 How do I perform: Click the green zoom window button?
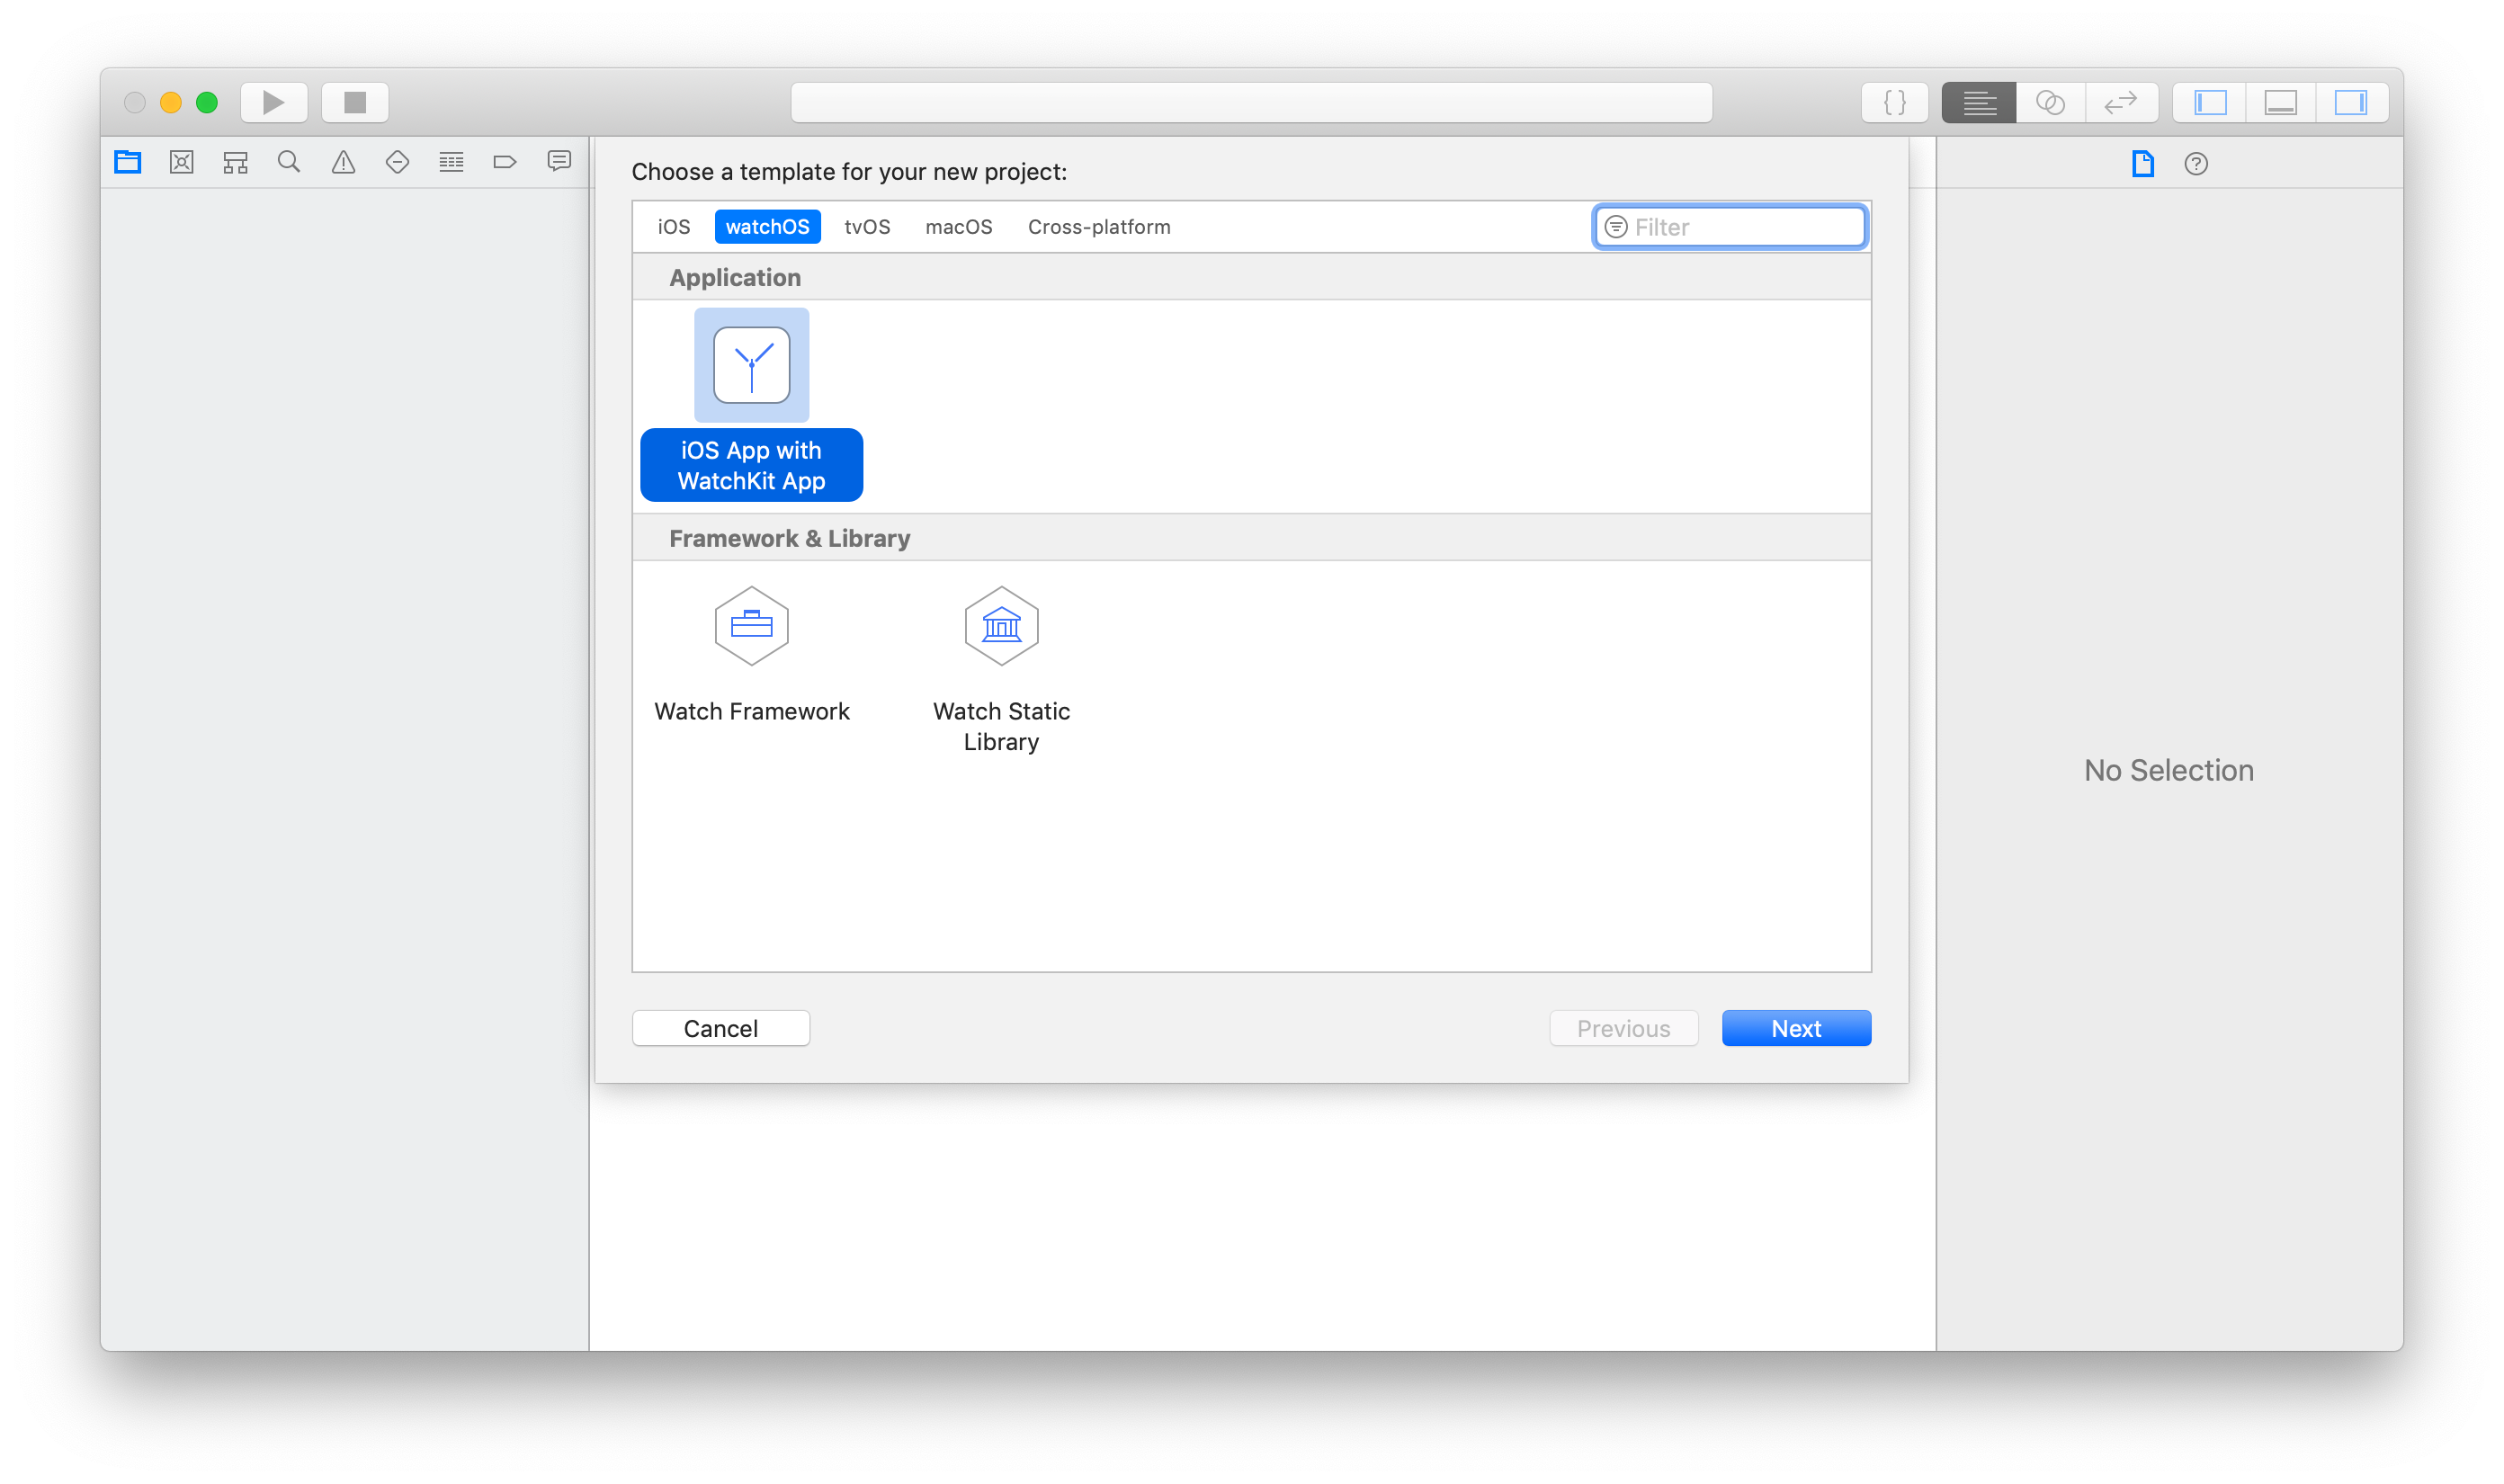click(207, 102)
